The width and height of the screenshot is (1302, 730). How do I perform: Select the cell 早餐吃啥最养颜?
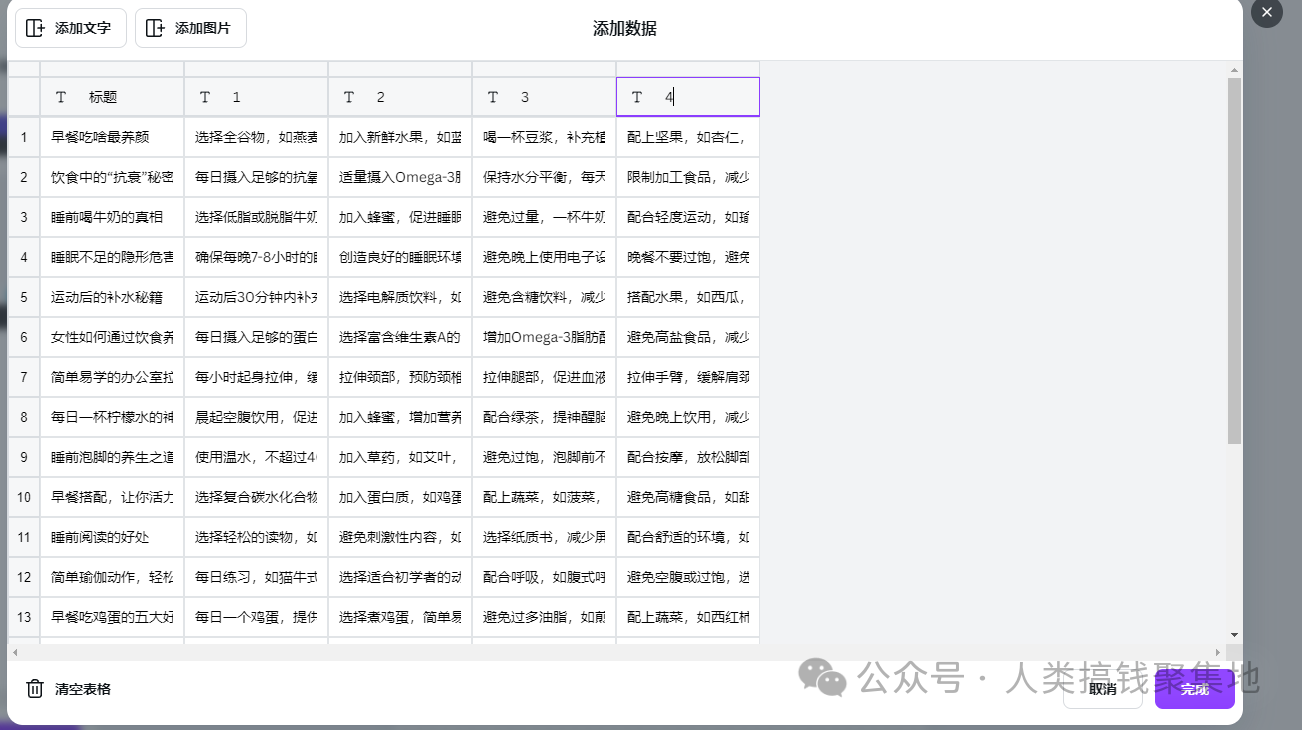click(x=111, y=136)
